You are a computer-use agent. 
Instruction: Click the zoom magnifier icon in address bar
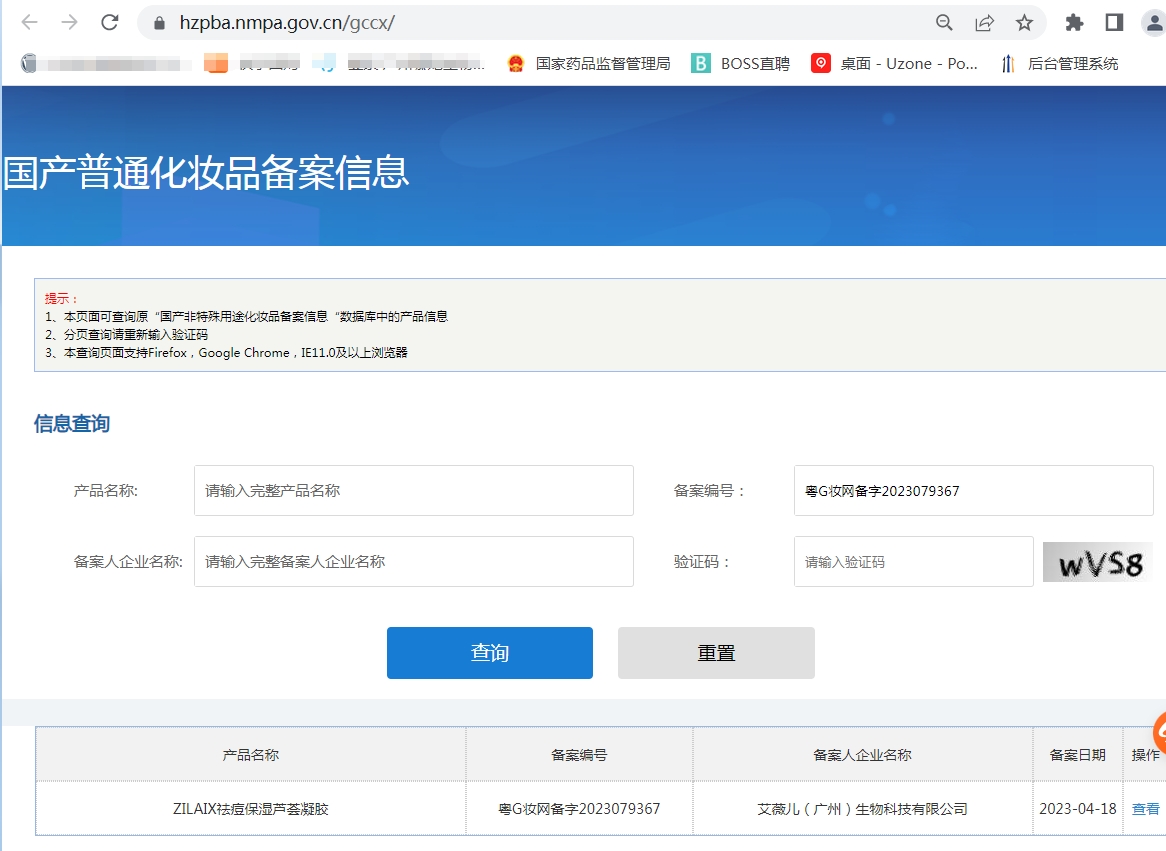[944, 22]
